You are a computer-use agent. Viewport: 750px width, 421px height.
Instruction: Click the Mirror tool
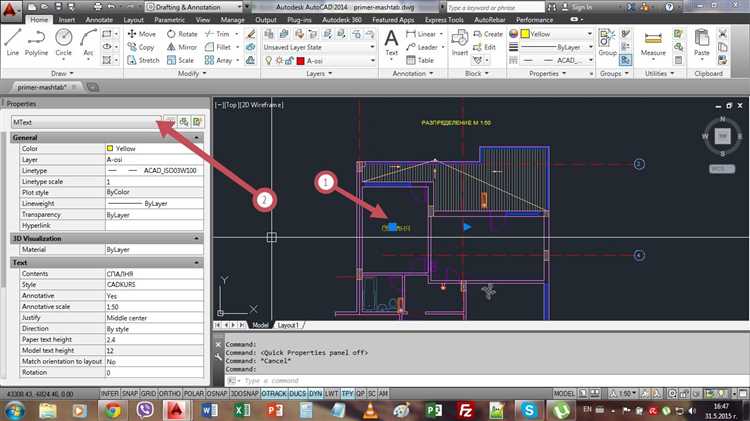(182, 47)
